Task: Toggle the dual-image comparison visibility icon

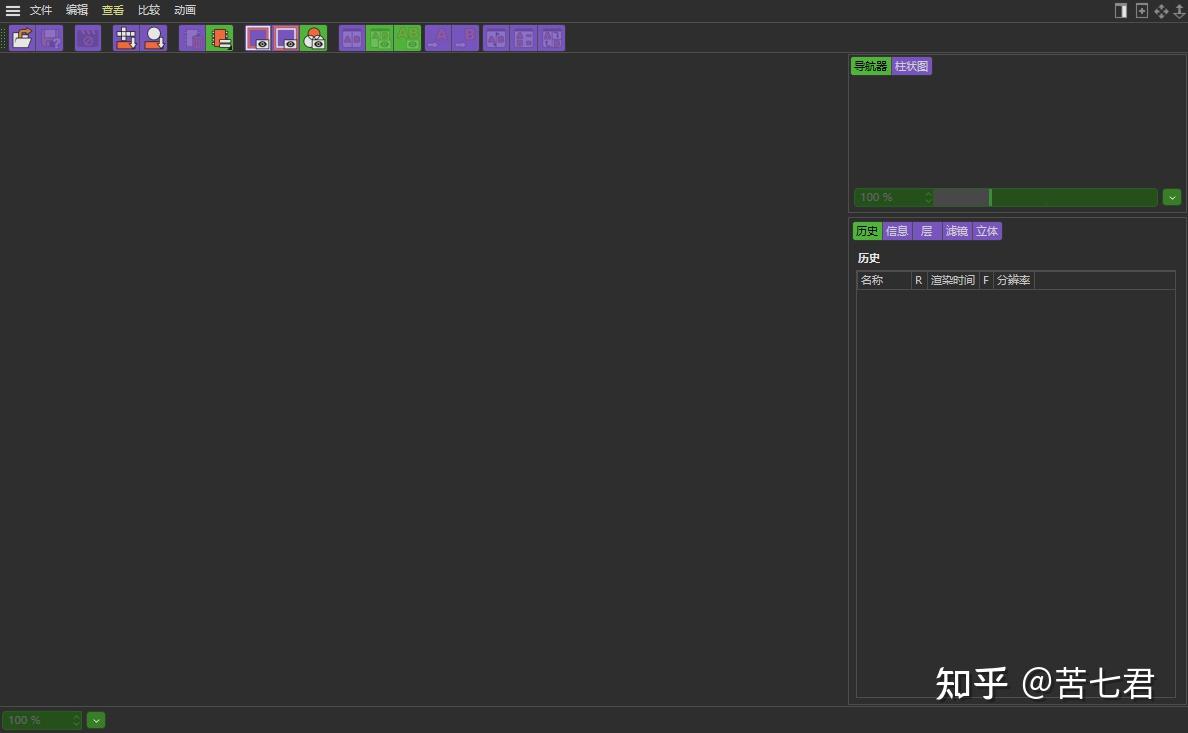Action: pos(286,38)
